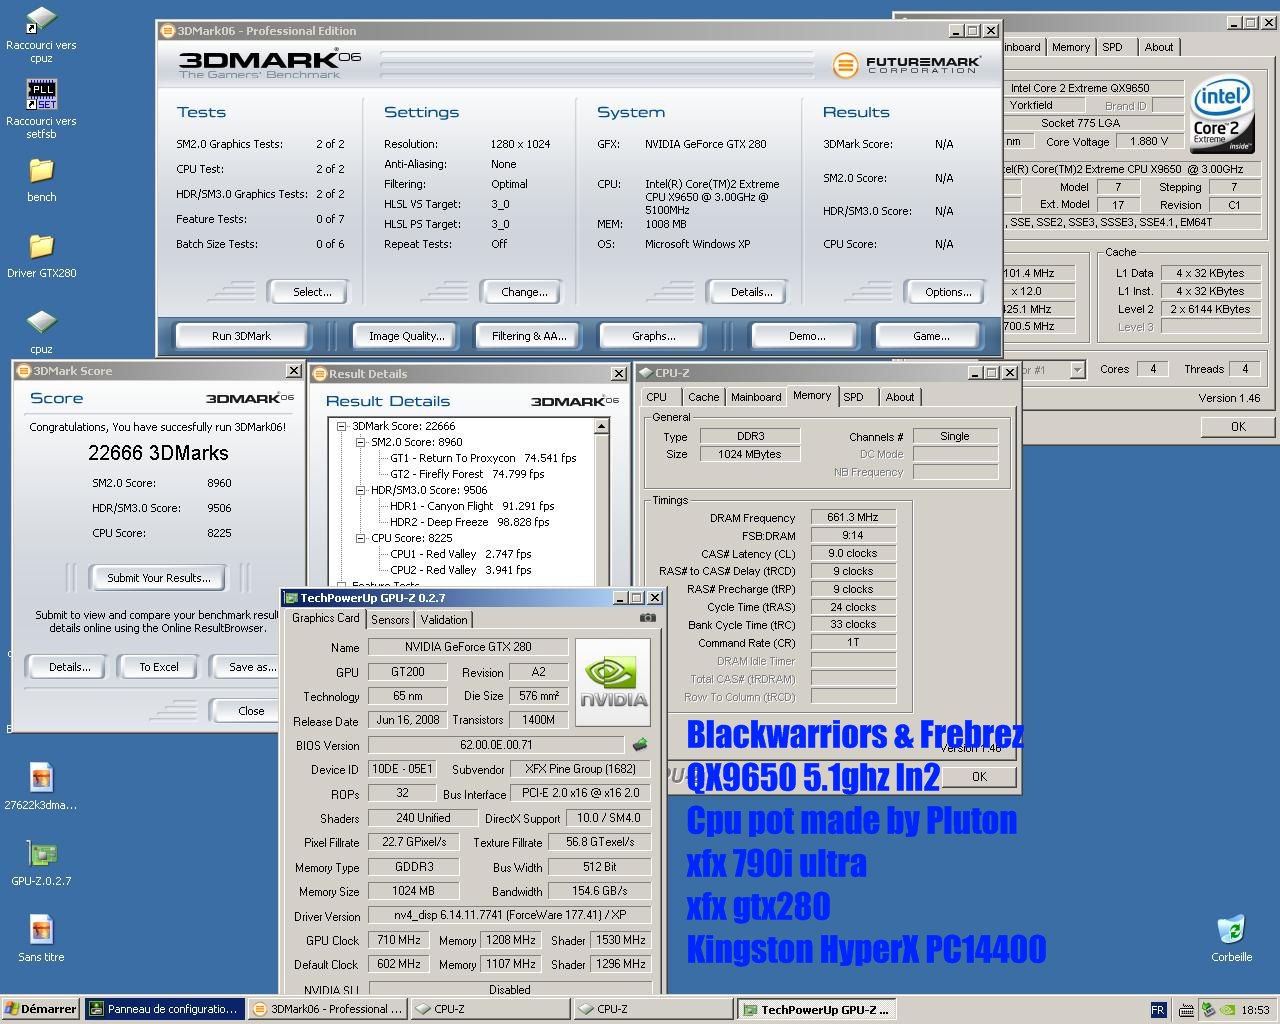Click Options... under Results
This screenshot has width=1280, height=1024.
[x=947, y=292]
